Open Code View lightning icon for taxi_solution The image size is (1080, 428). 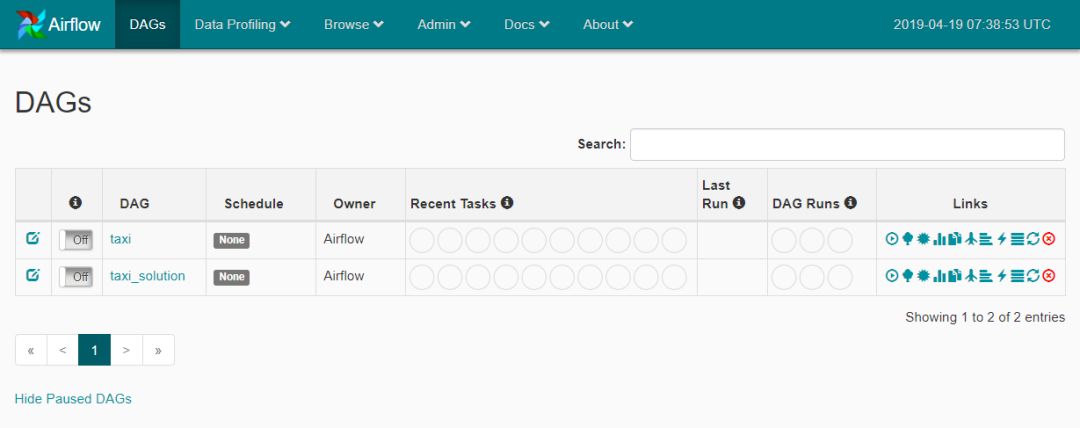(x=1001, y=276)
